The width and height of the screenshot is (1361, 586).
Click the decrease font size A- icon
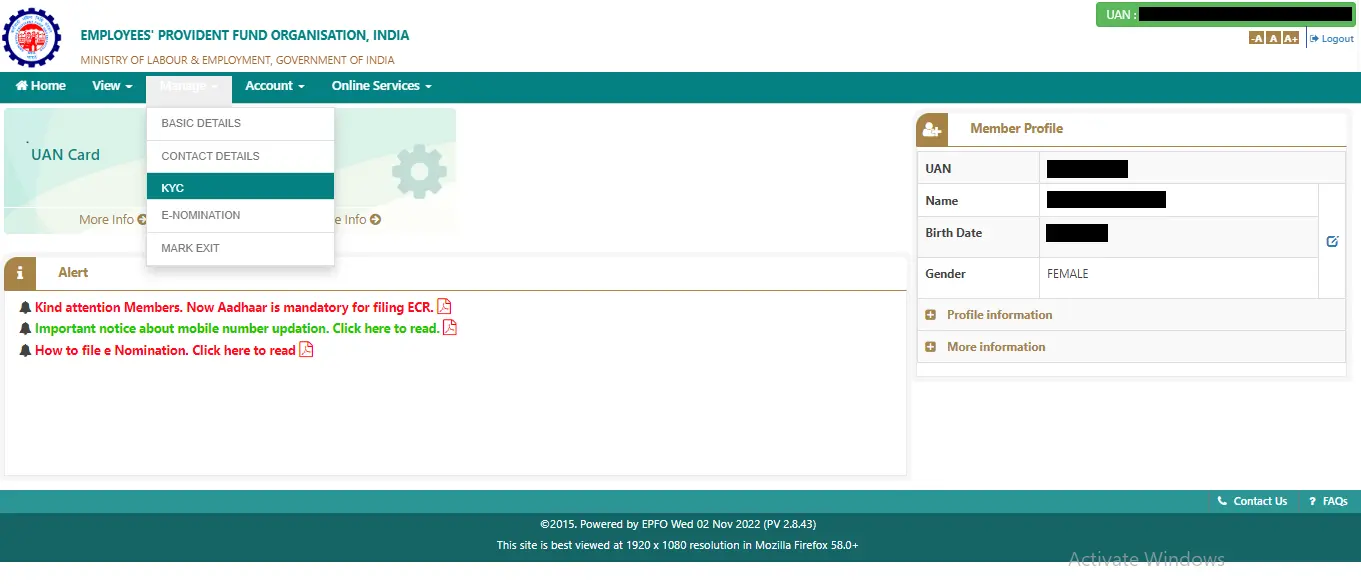coord(1256,38)
